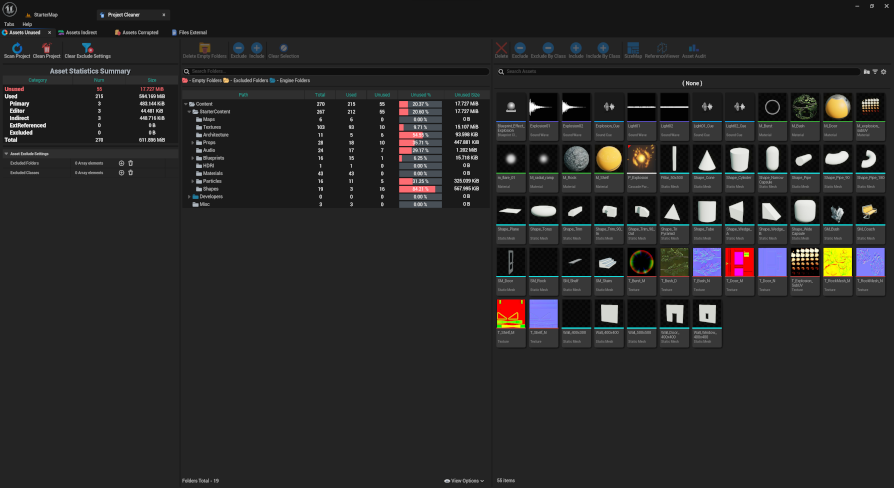Sort the folder table by Unused % column
This screenshot has height=488, width=894.
point(420,94)
